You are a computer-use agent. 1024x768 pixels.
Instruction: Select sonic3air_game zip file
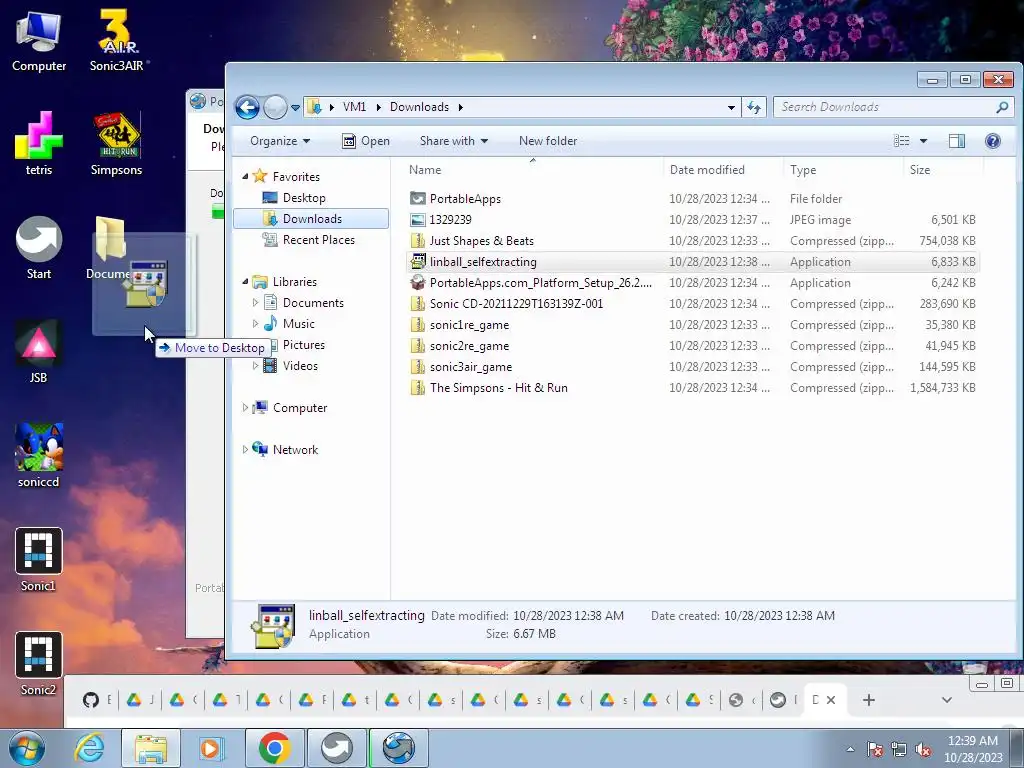(x=692, y=367)
